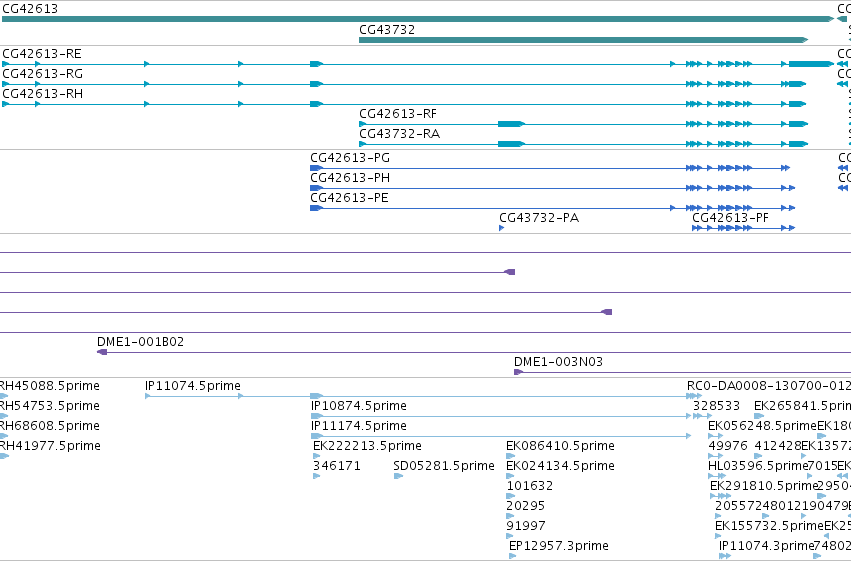851x561 pixels.
Task: Click the DME1-001B02 left end arrow
Action: (x=102, y=352)
